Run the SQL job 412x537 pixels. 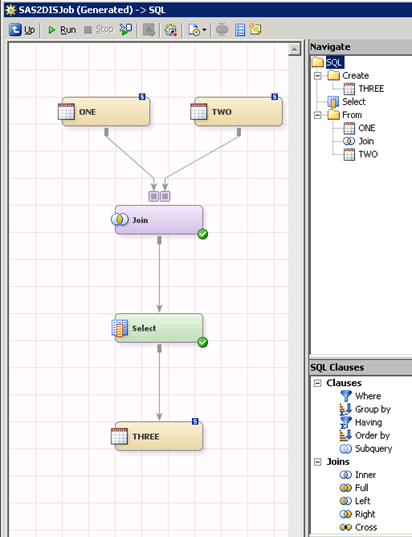click(x=62, y=30)
